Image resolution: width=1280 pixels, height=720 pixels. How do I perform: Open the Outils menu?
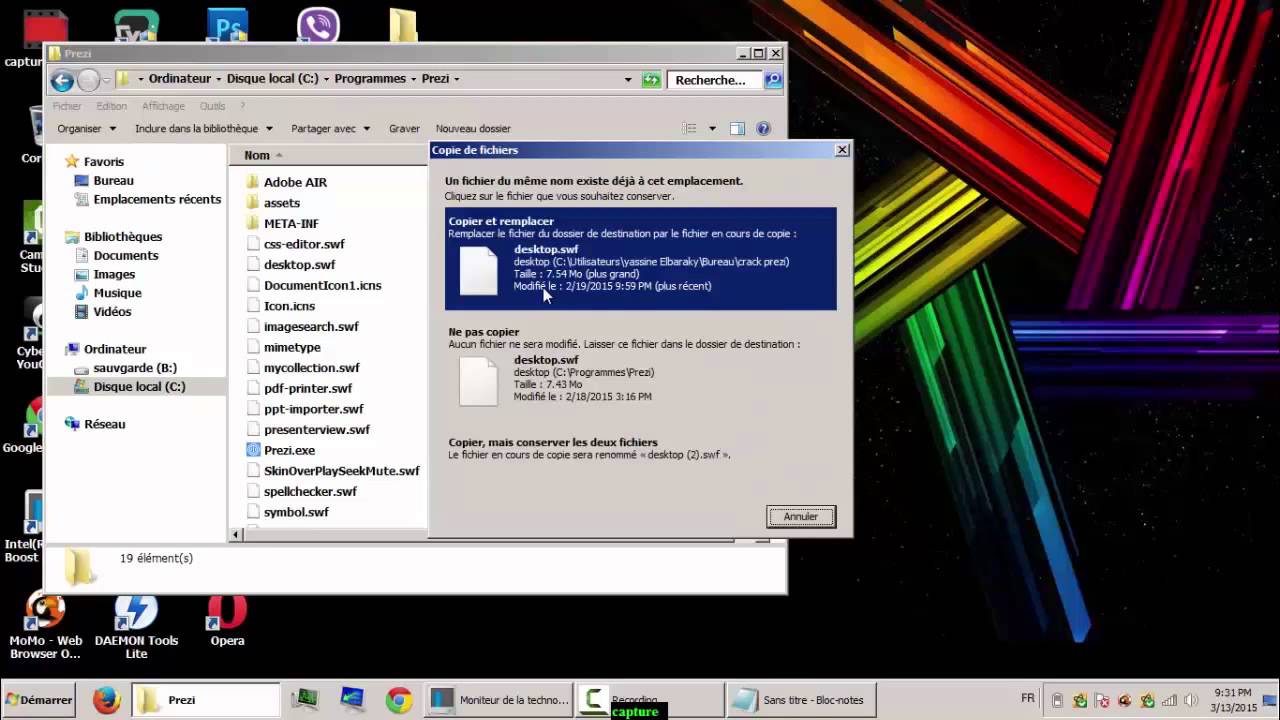click(x=212, y=106)
